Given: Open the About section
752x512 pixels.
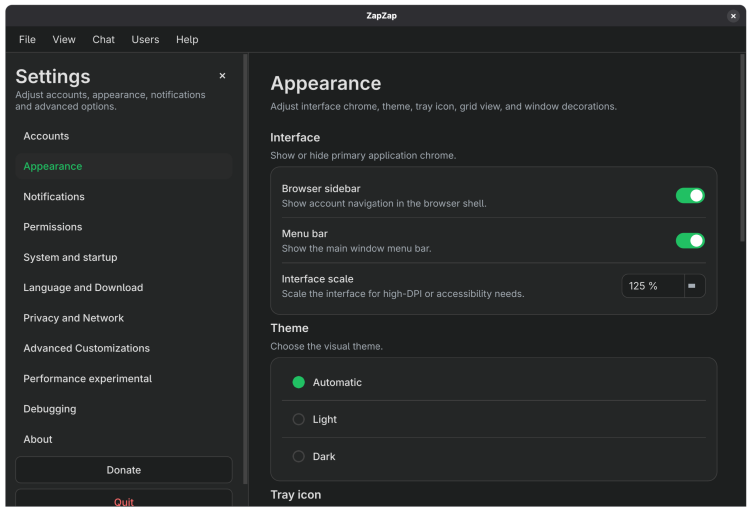Looking at the screenshot, I should [124, 439].
